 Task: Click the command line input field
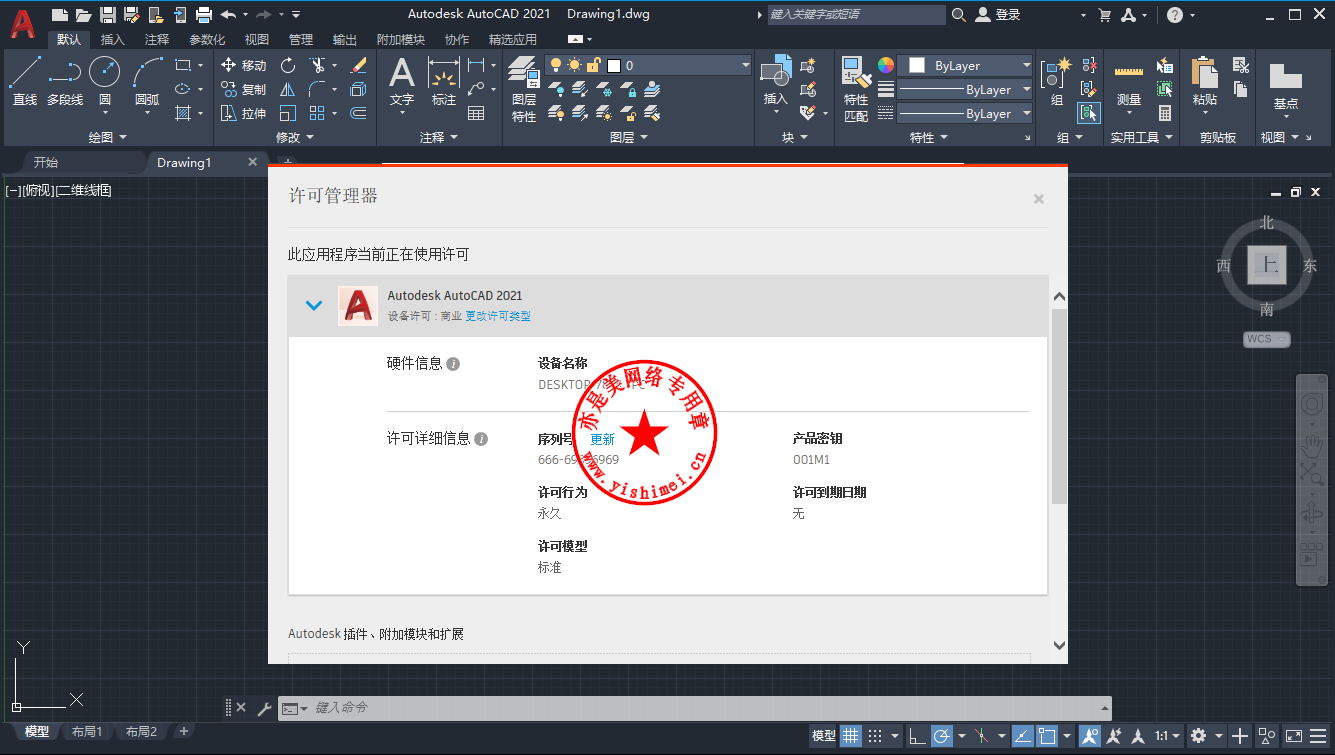(694, 708)
